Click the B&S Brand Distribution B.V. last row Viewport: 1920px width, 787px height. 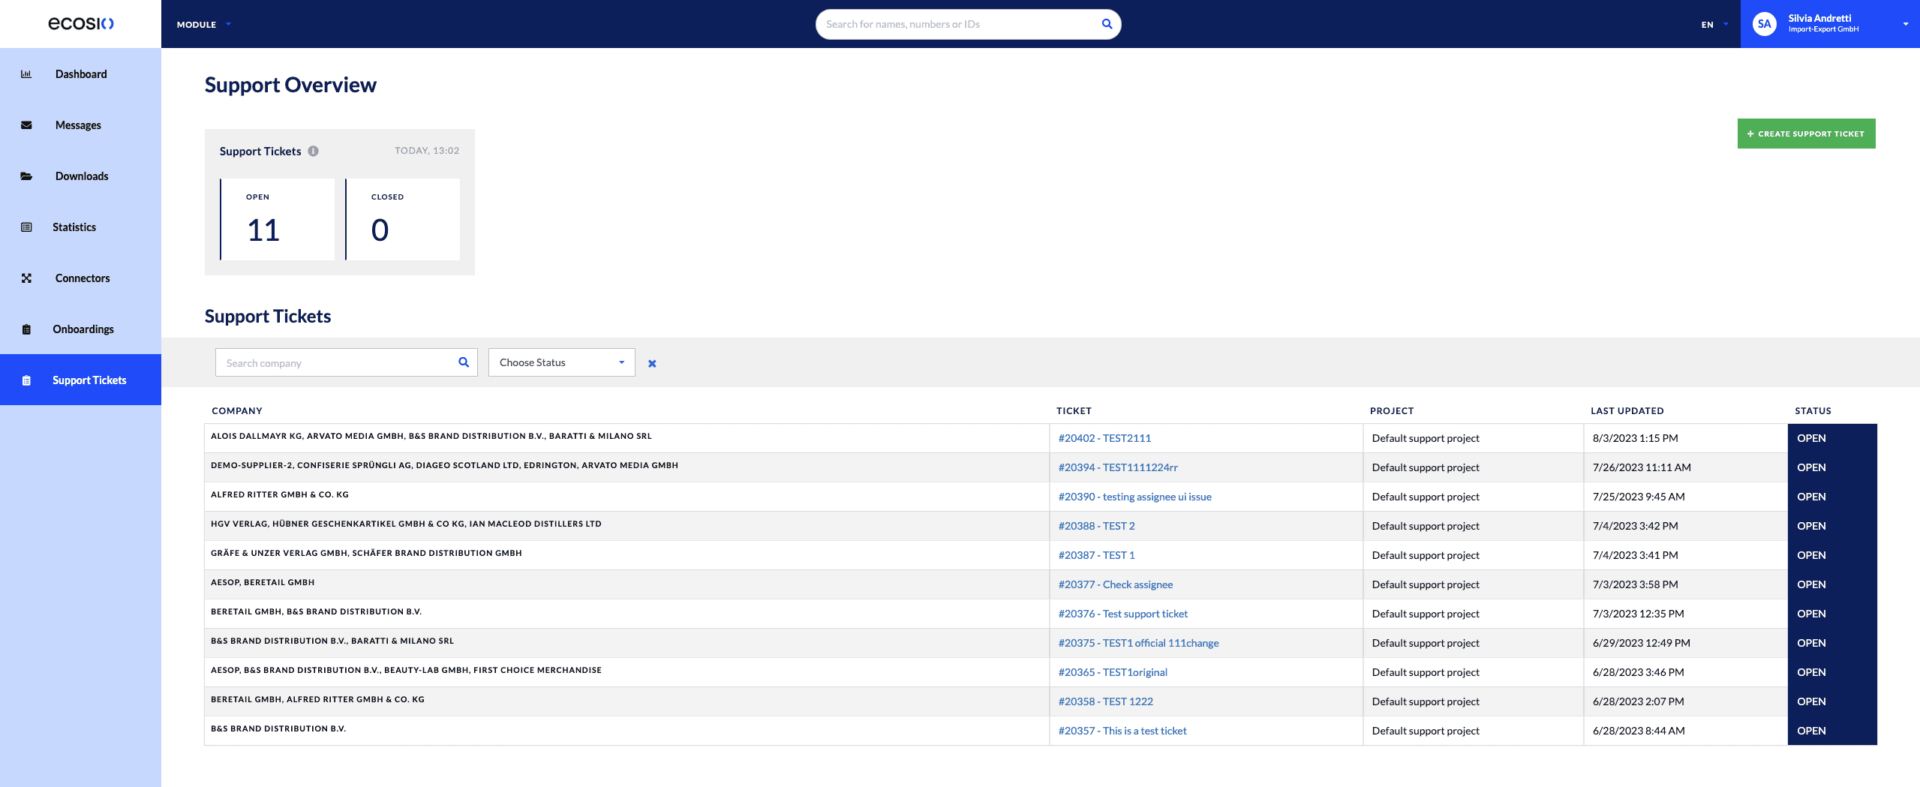[x=627, y=731]
